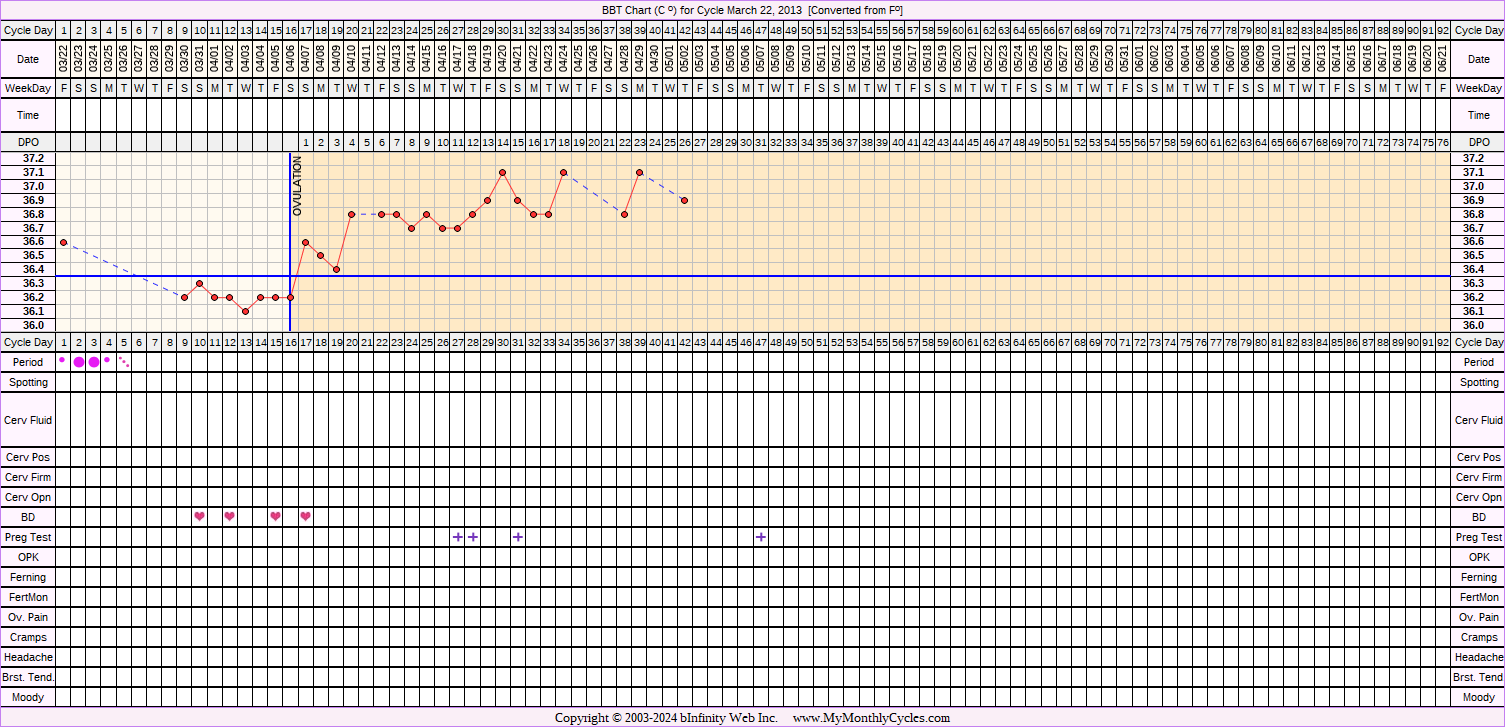
Task: Click the BD heart on cycle day 12
Action: coord(230,516)
